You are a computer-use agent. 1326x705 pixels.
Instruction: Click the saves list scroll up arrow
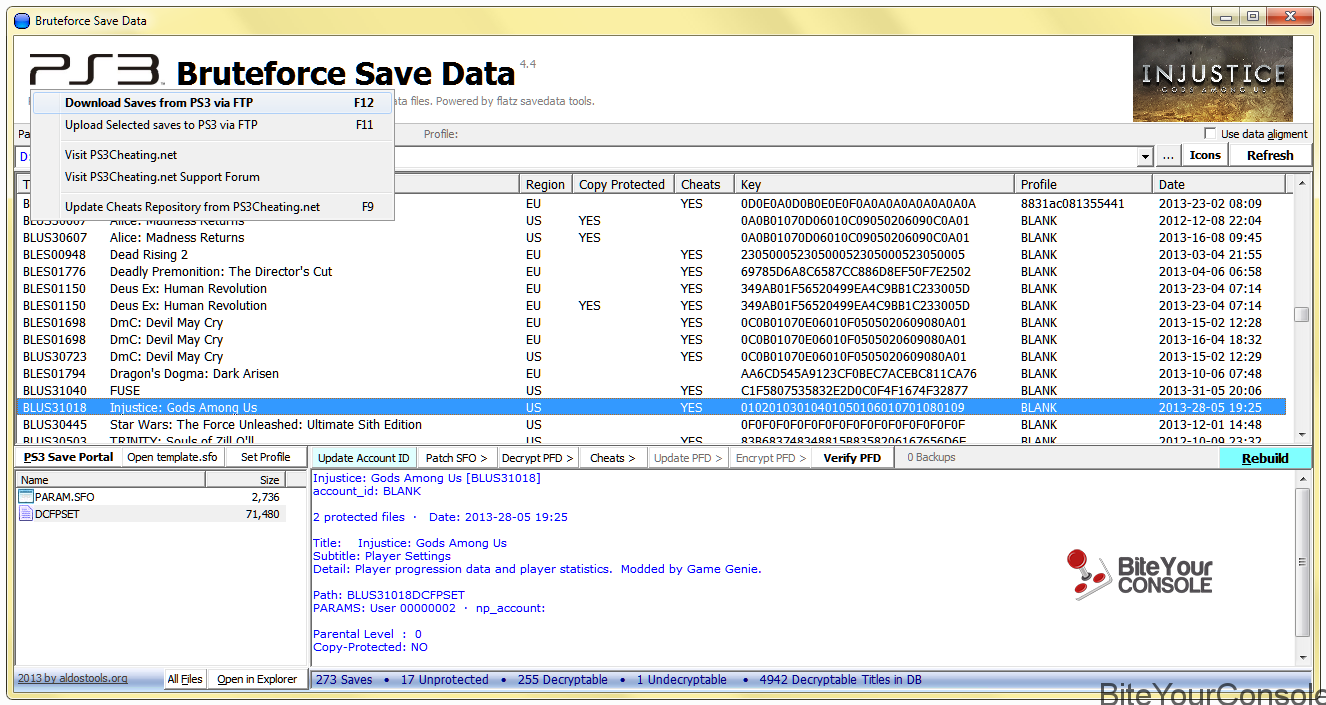coord(1301,185)
